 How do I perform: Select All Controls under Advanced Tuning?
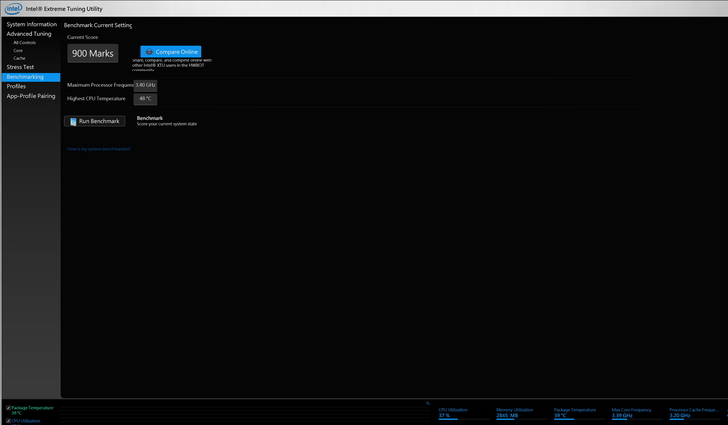coord(25,43)
